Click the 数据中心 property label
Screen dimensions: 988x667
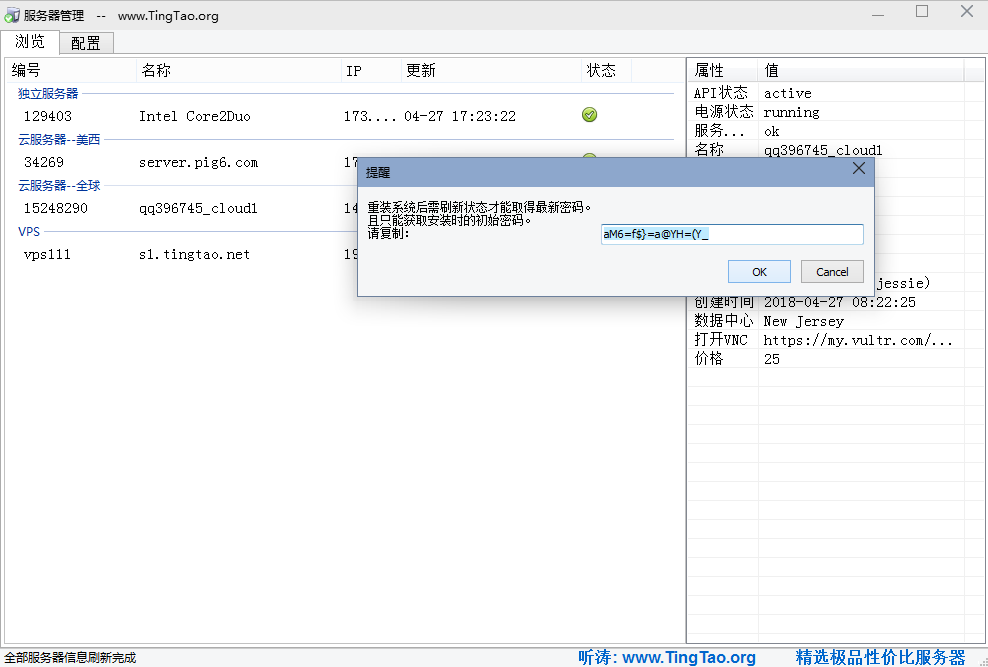[724, 321]
